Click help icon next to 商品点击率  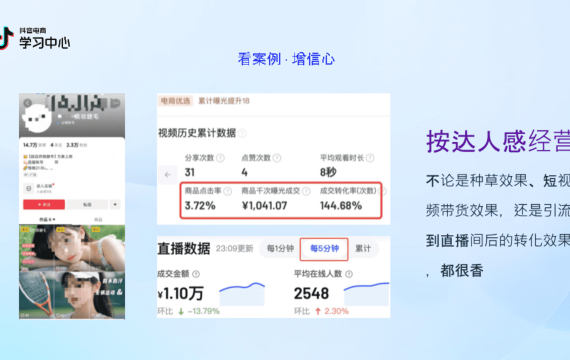pyautogui.click(x=228, y=191)
